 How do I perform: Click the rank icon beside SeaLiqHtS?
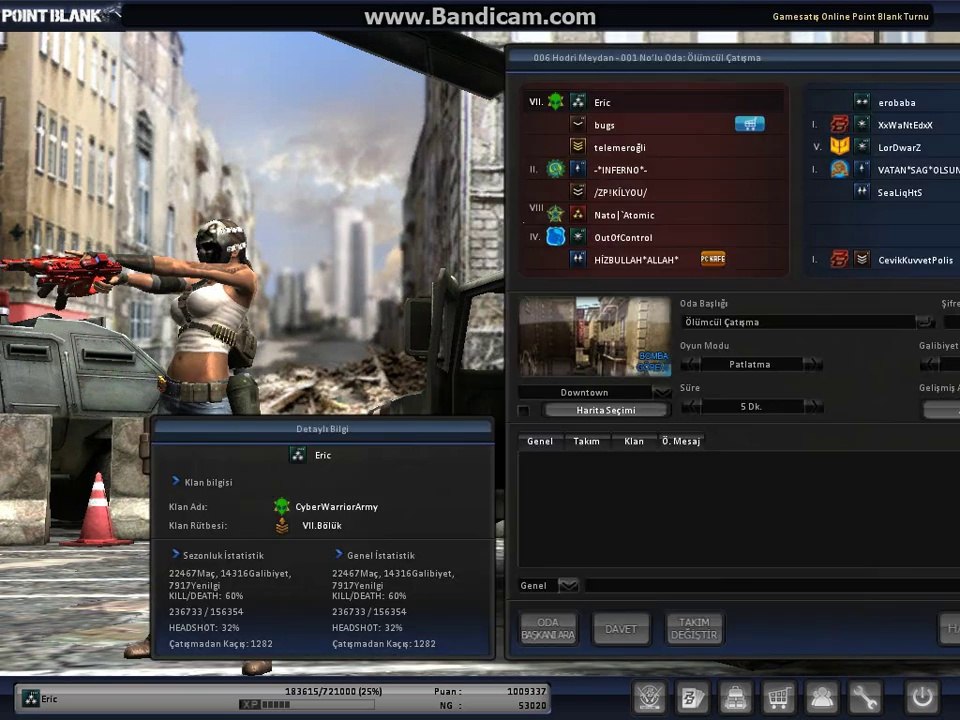pyautogui.click(x=861, y=192)
